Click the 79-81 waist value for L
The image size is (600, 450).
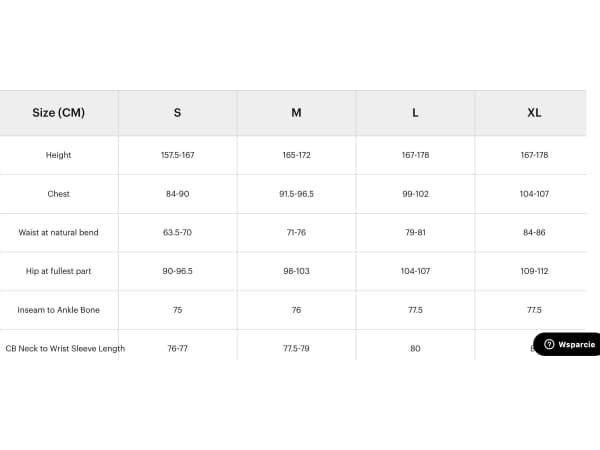(415, 232)
